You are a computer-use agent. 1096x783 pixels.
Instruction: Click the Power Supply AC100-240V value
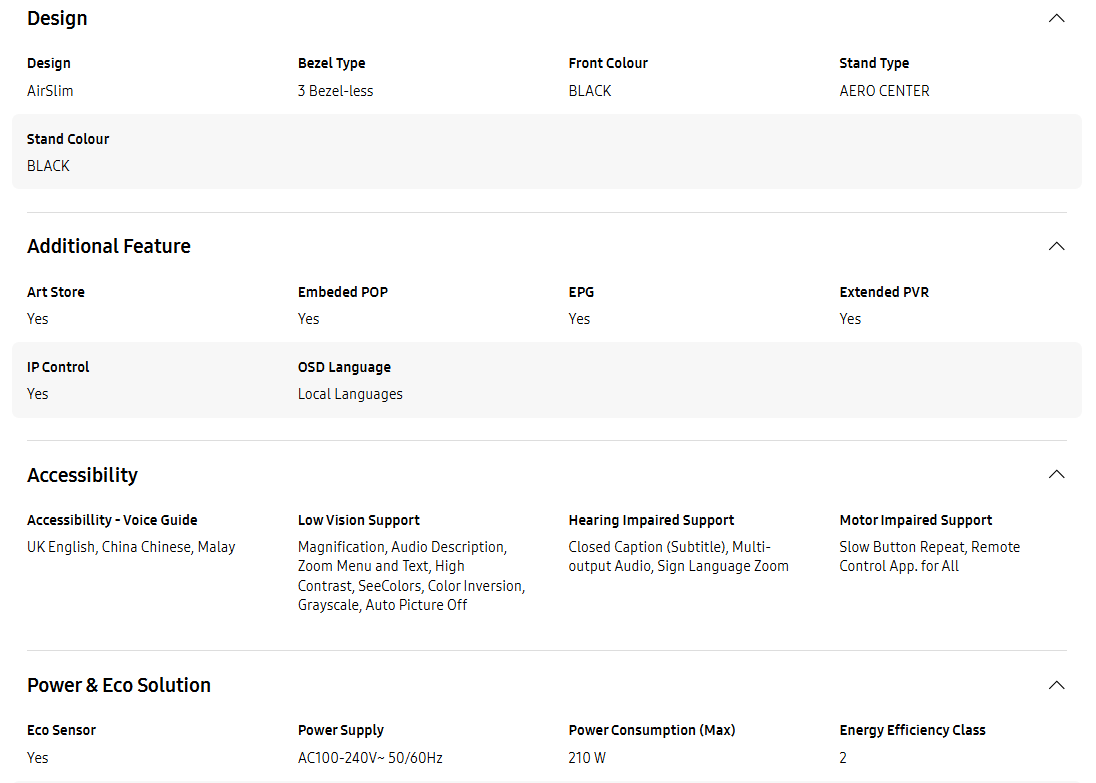coord(370,758)
